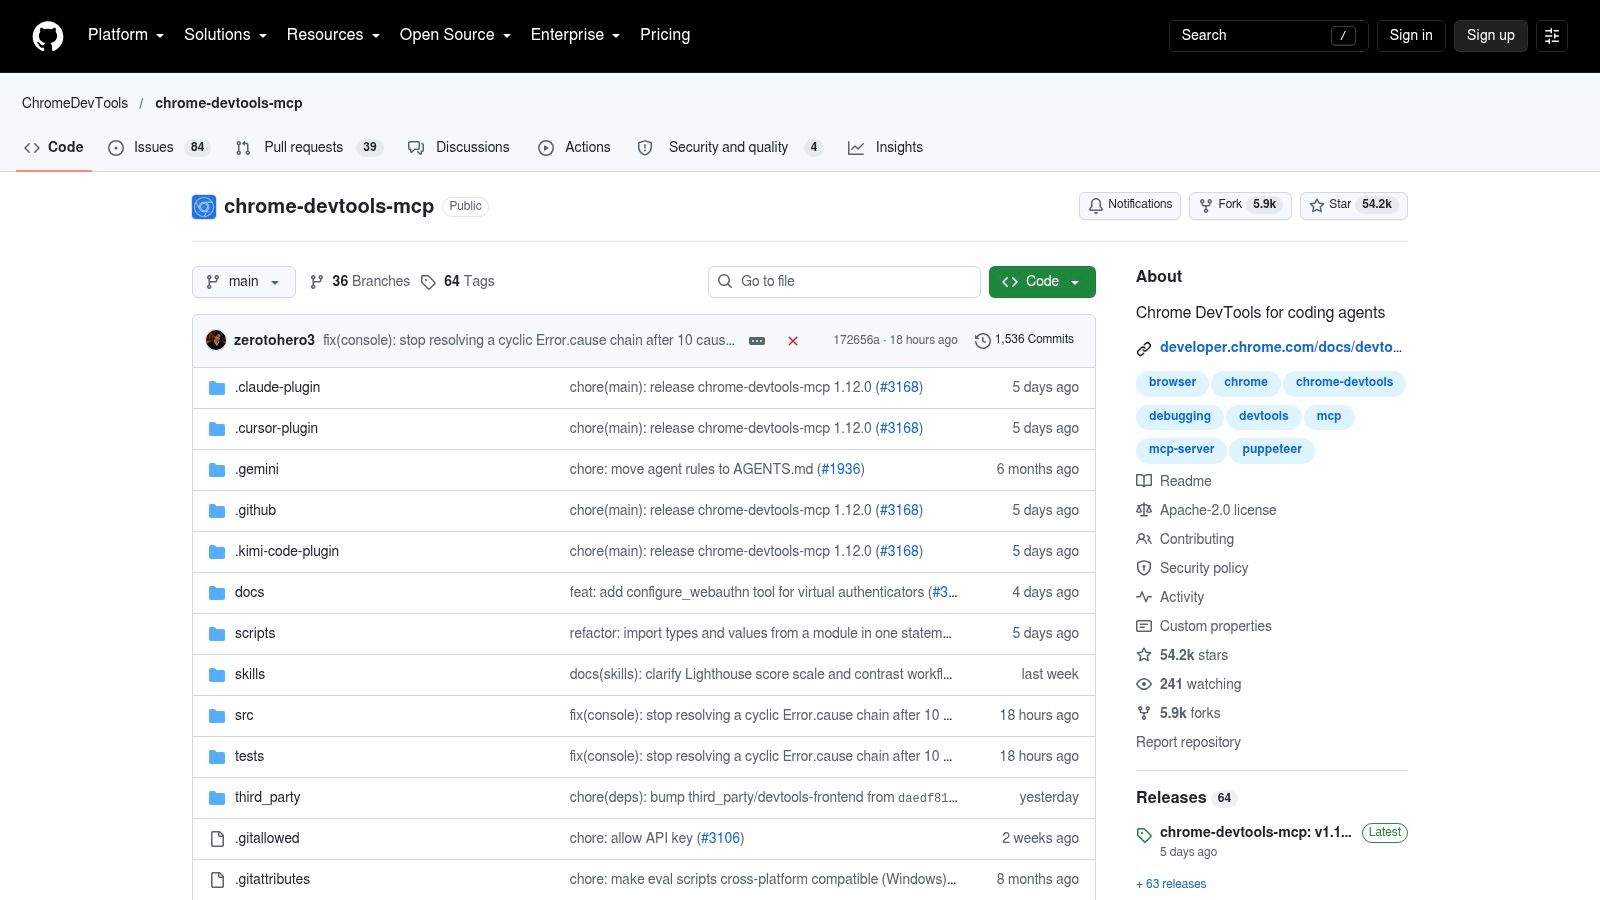Switch to the Issues tab
The width and height of the screenshot is (1600, 900).
coord(158,147)
